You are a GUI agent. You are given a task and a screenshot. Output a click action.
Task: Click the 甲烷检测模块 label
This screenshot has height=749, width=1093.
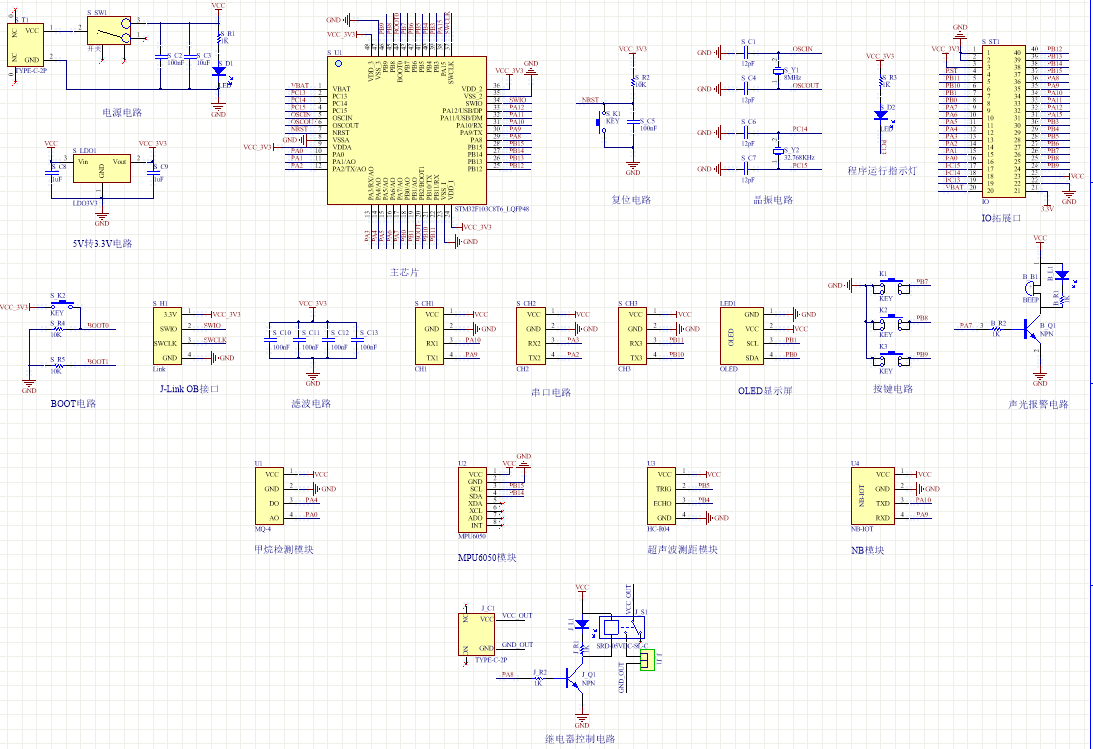tap(284, 549)
